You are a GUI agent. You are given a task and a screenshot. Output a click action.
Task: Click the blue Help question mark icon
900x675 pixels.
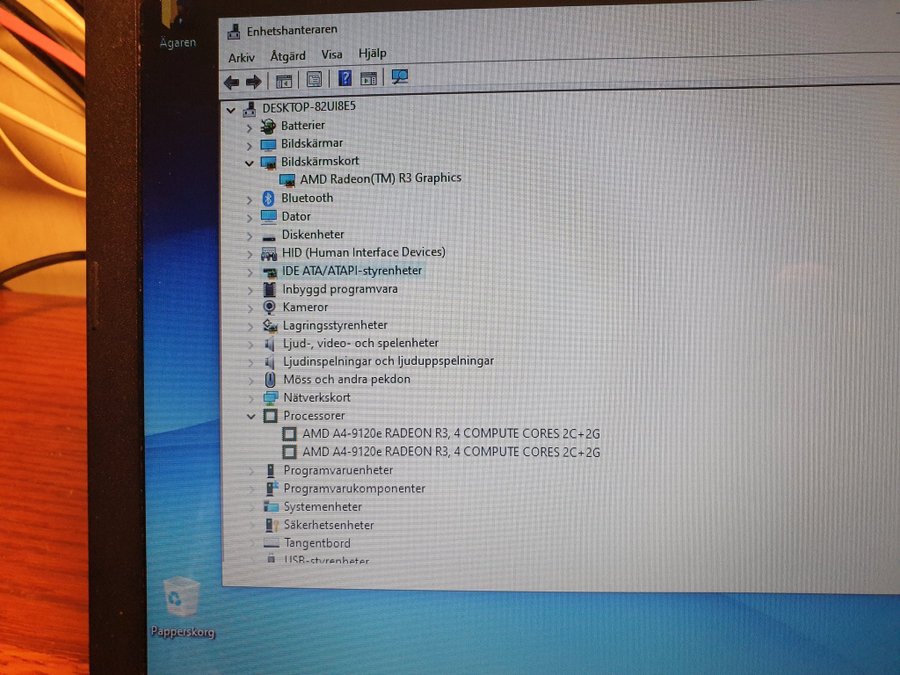pyautogui.click(x=345, y=78)
